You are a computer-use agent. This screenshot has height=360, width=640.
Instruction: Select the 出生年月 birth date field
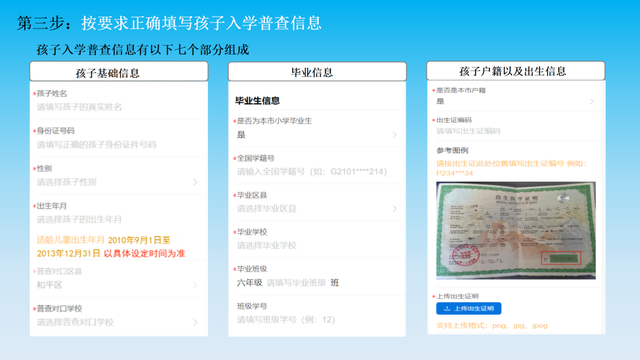[x=80, y=220]
